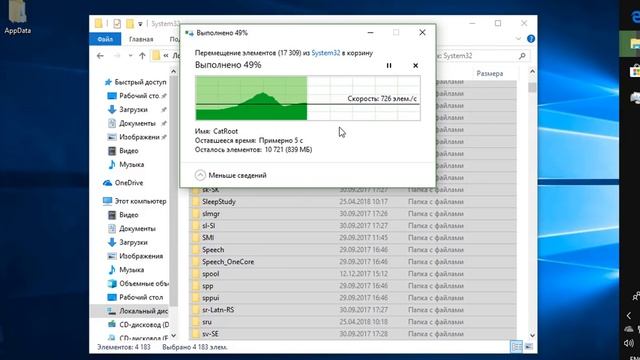Open Видео under quick access

(x=124, y=151)
